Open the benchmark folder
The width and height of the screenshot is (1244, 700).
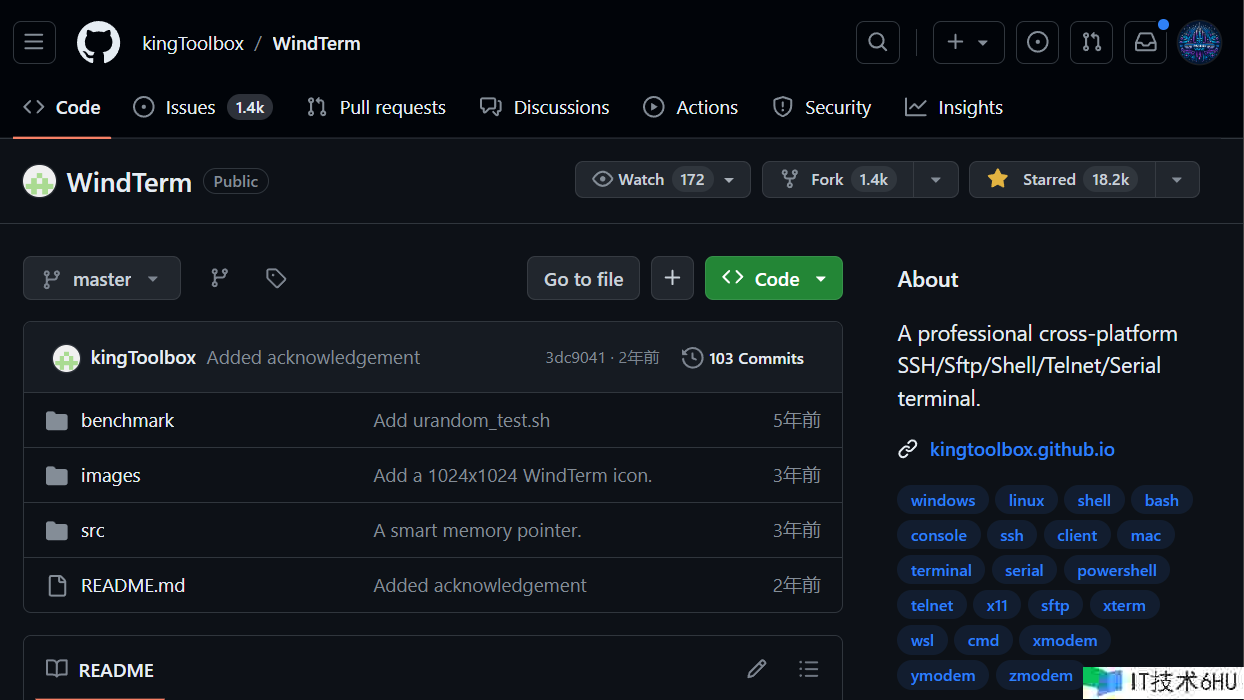[127, 421]
